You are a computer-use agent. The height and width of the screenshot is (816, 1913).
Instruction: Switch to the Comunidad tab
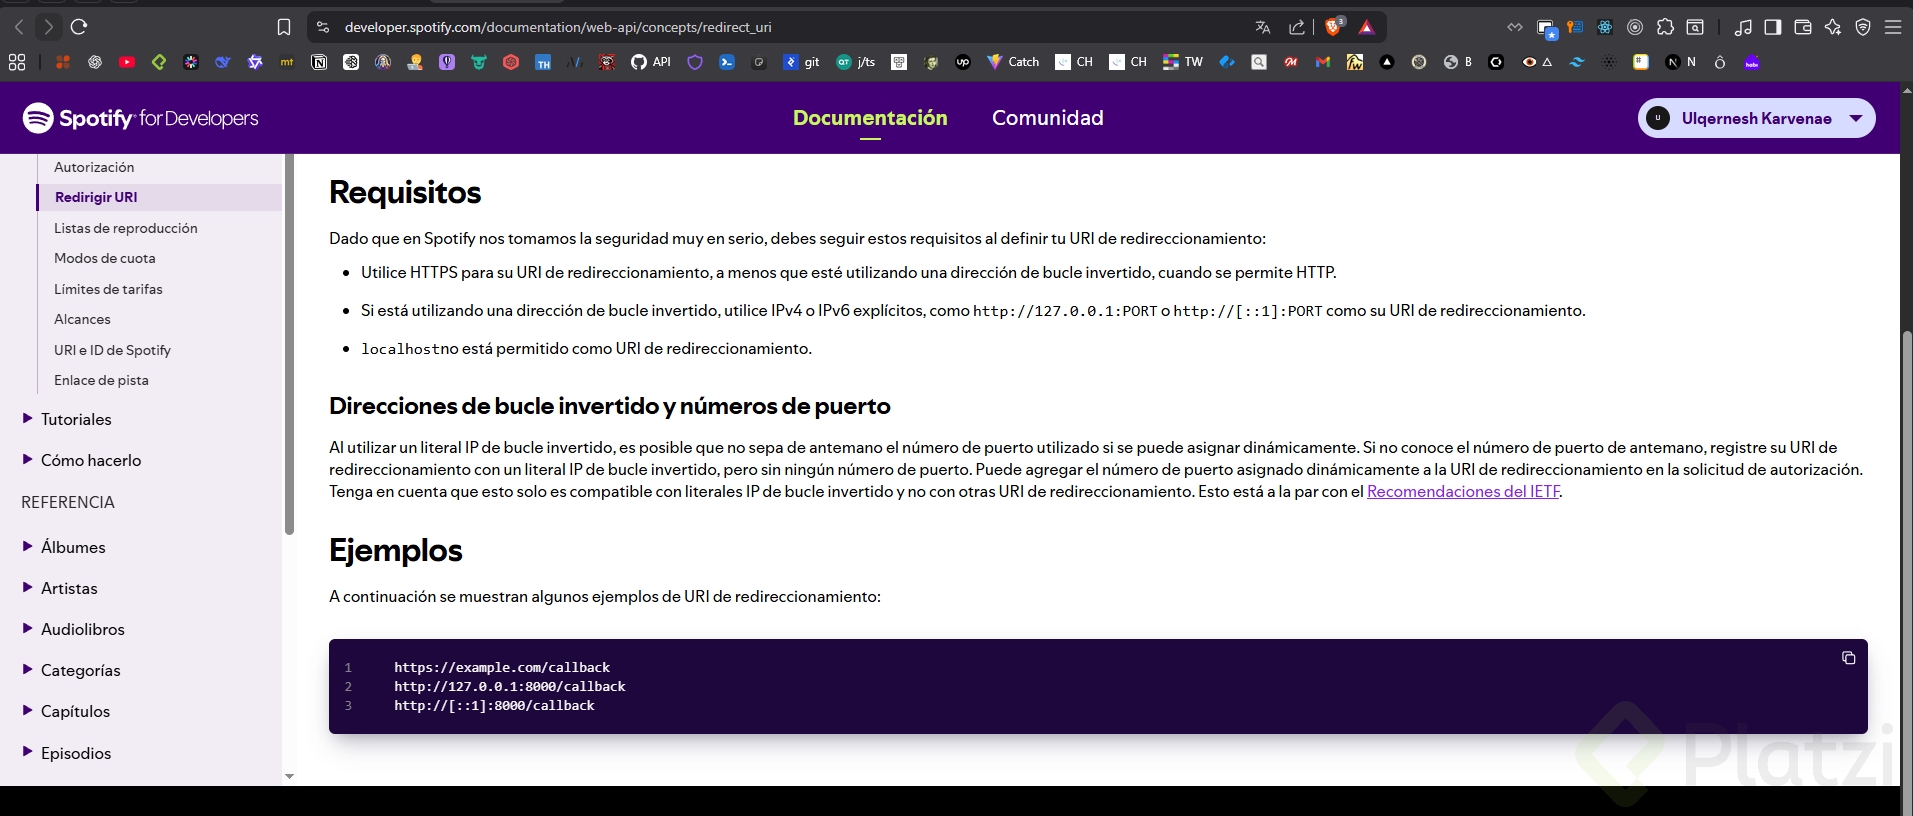pos(1048,118)
